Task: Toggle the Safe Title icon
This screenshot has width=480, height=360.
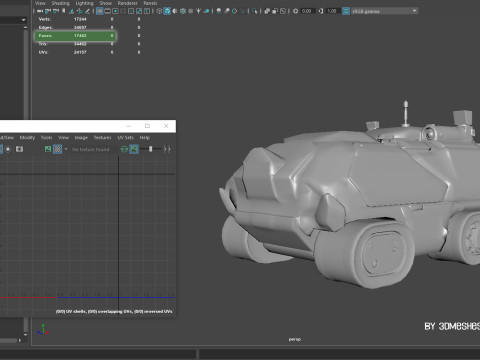Action: 147,11
